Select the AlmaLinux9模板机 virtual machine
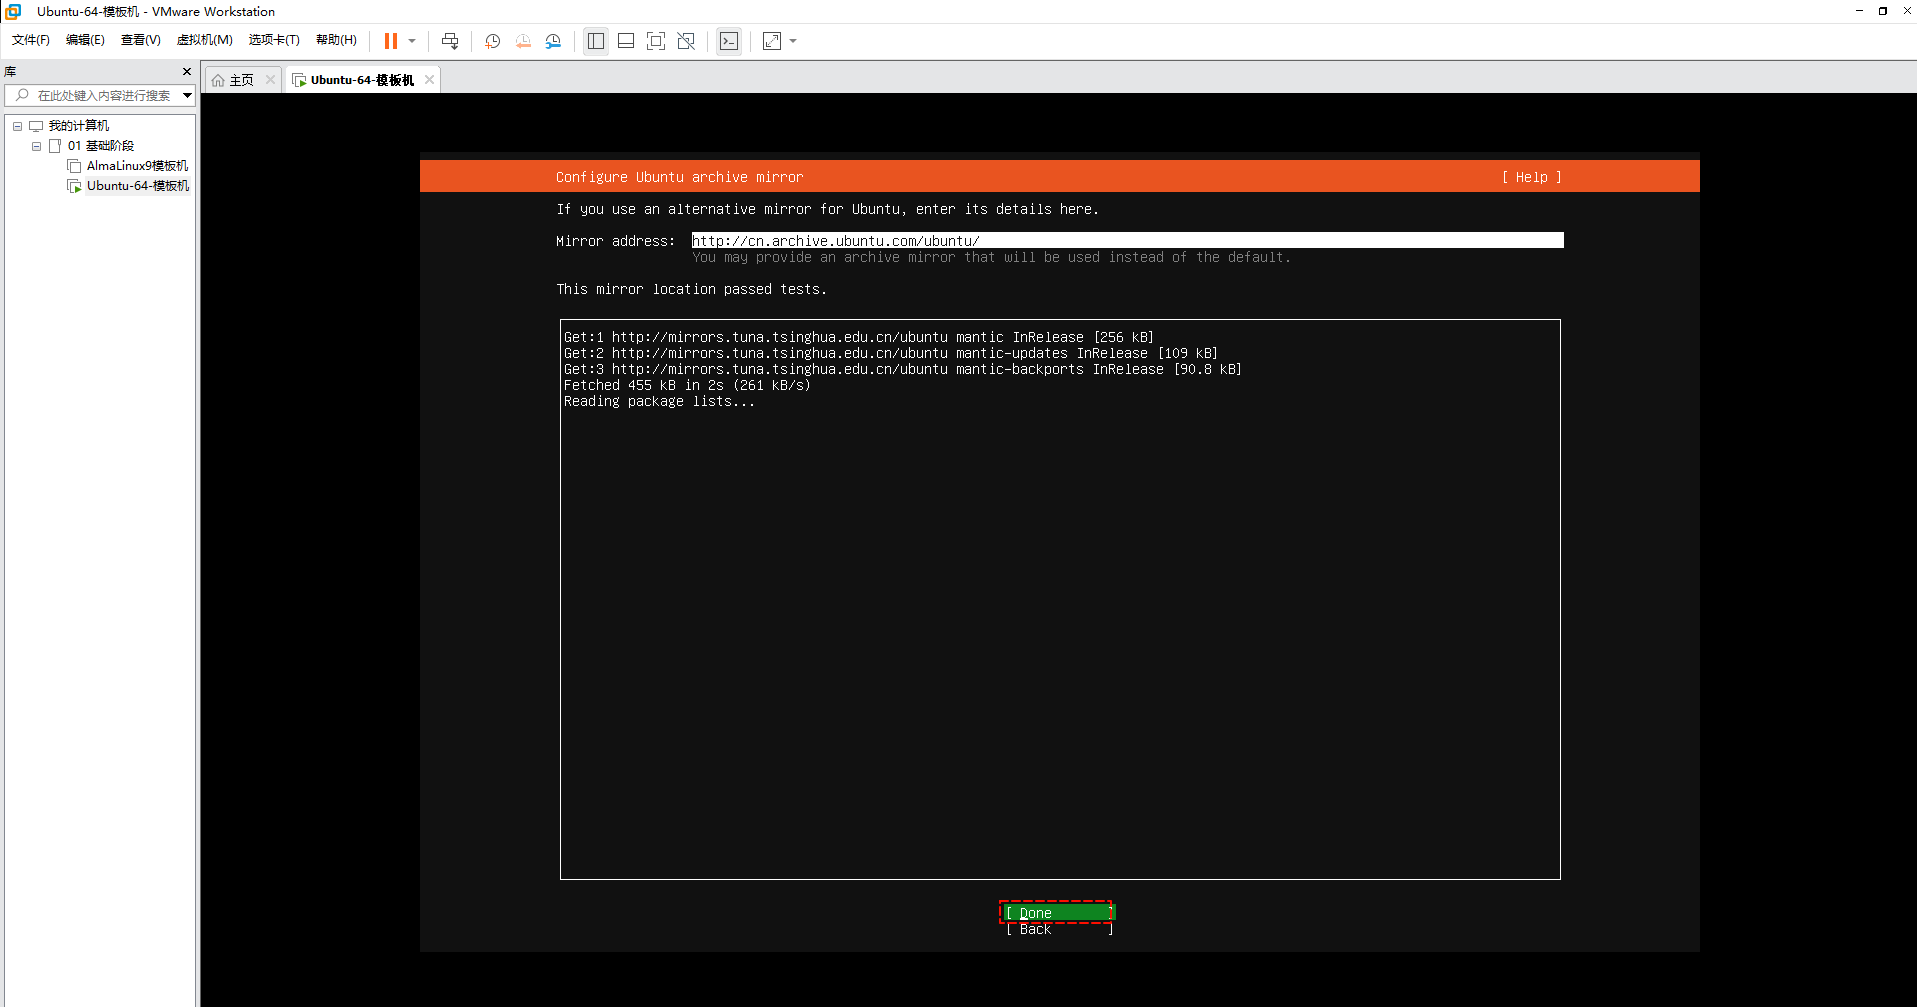Viewport: 1917px width, 1007px height. (136, 165)
